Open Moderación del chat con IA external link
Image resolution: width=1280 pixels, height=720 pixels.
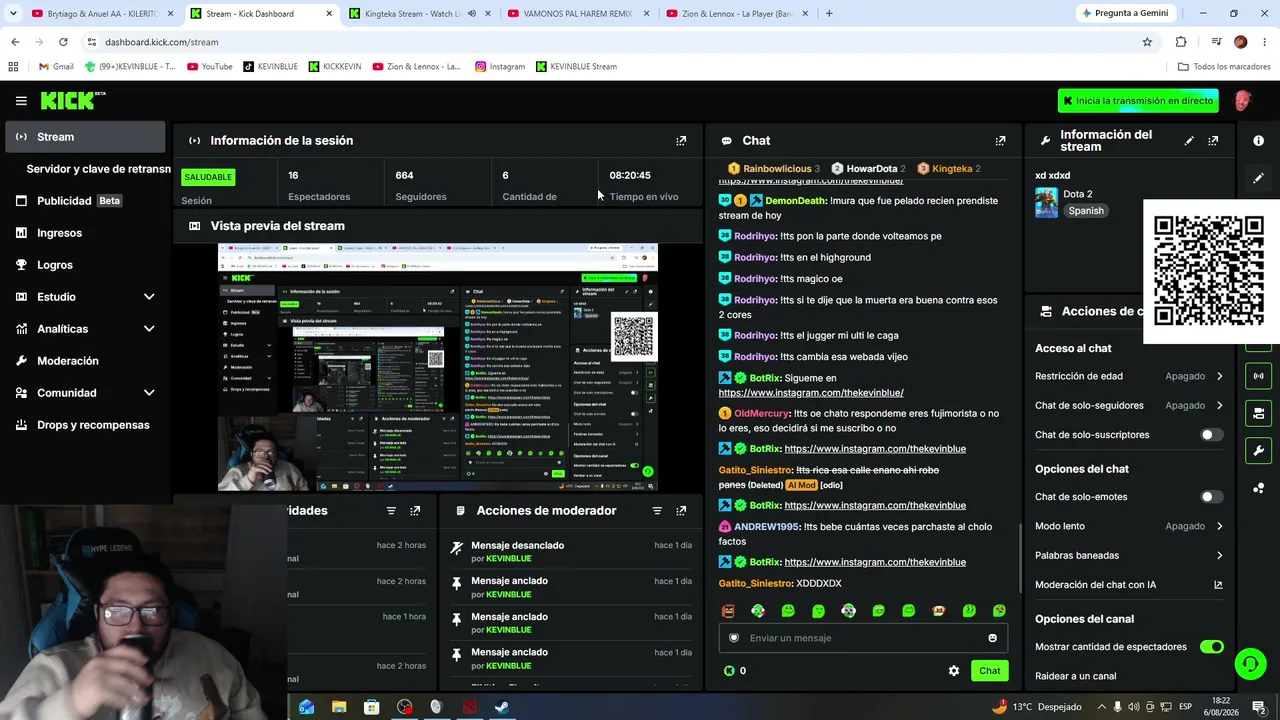coord(1218,585)
